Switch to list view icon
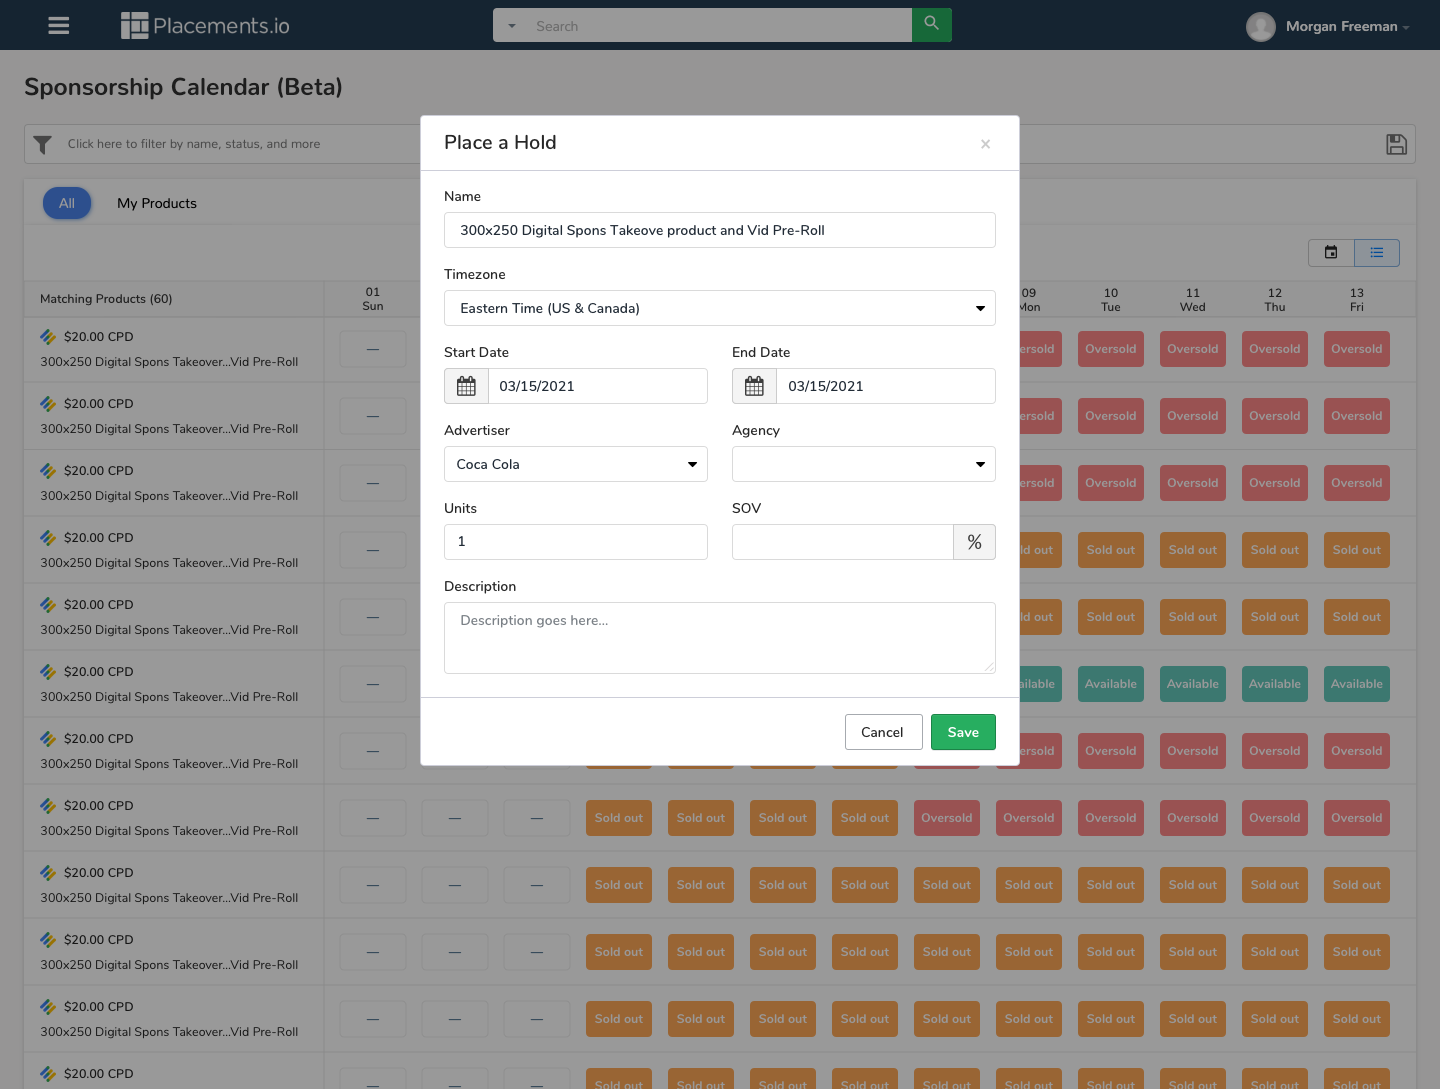The width and height of the screenshot is (1440, 1089). coord(1377,253)
